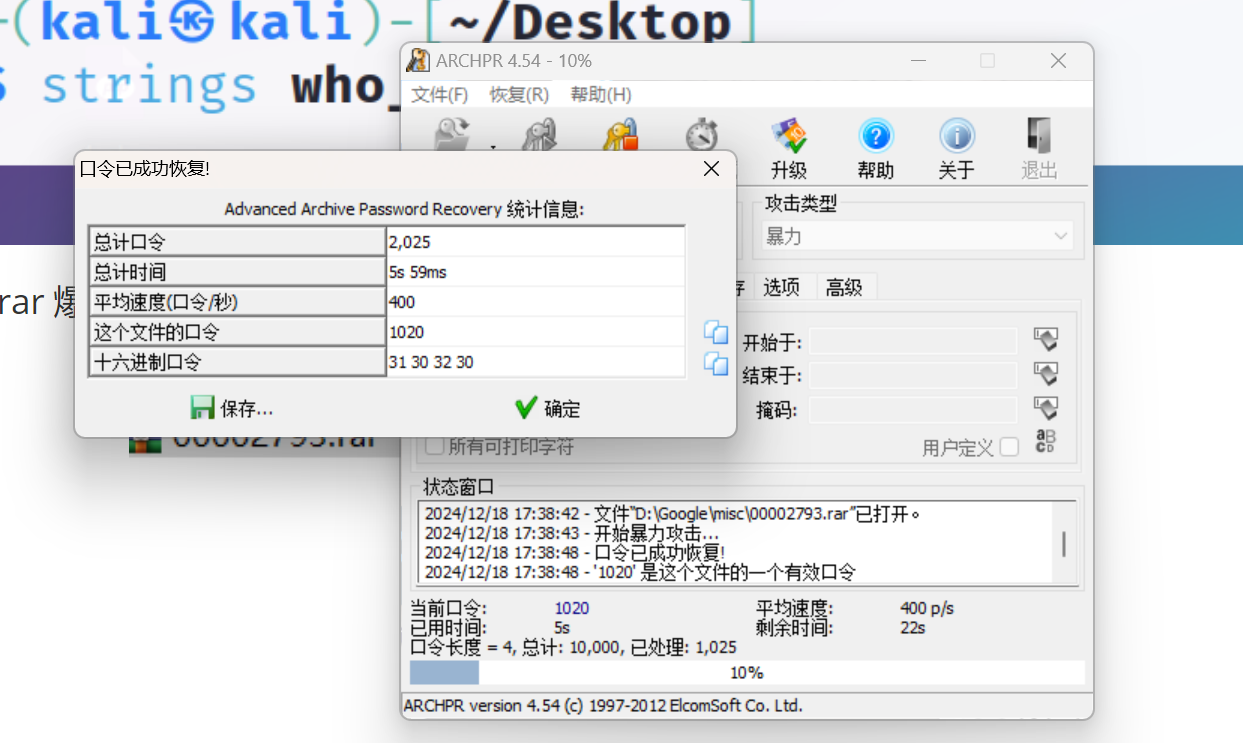
Task: Select the hex password 31 30 32 30
Action: (x=536, y=362)
